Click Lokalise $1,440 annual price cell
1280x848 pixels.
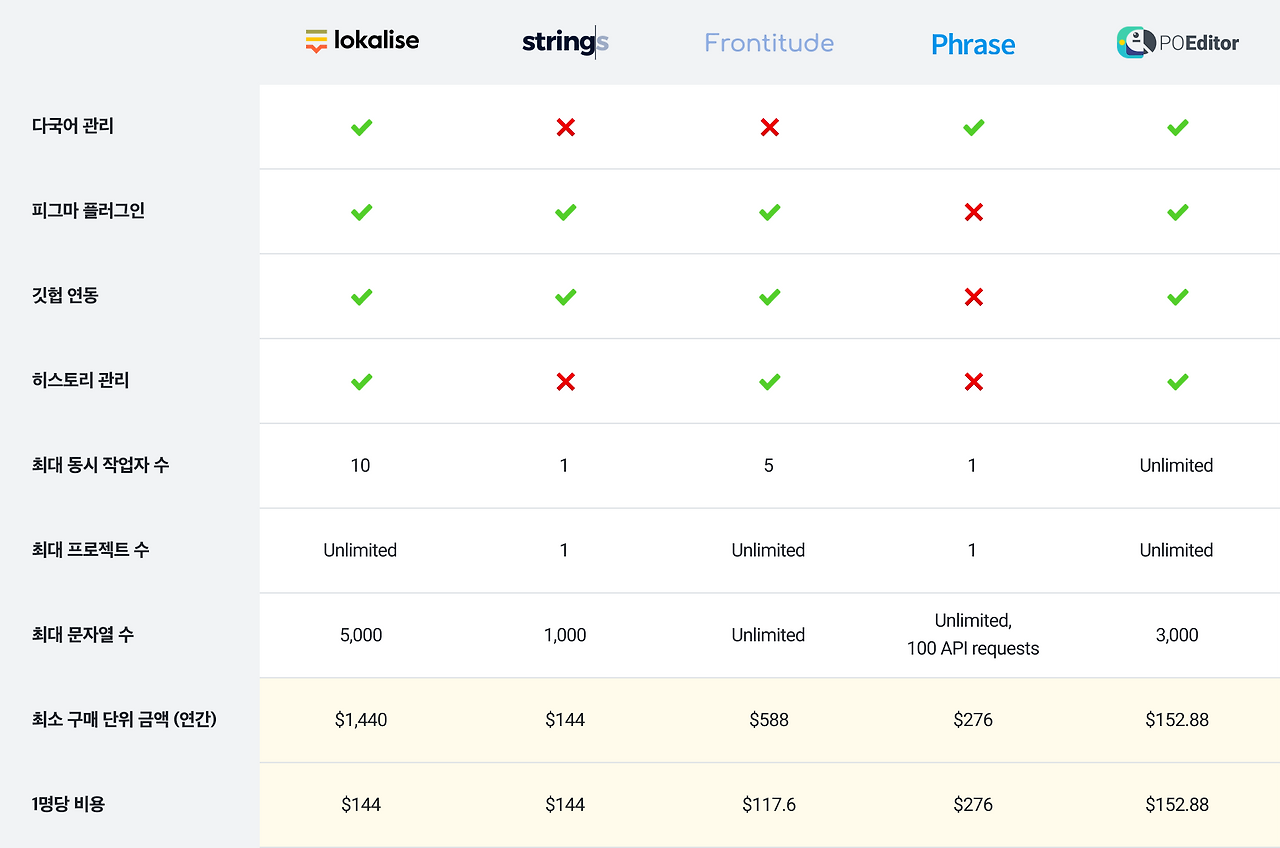(361, 720)
